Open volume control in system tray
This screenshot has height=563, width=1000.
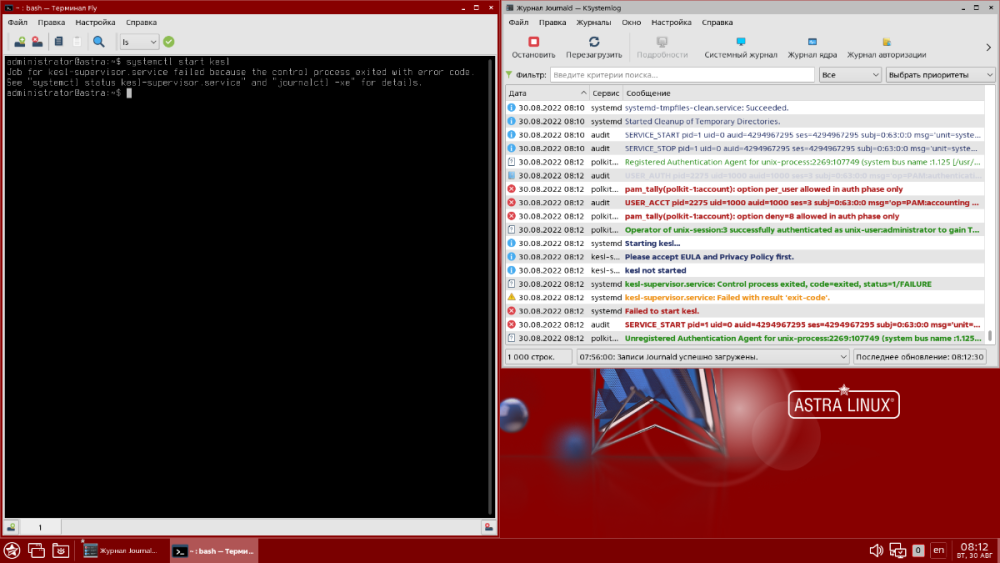[876, 551]
